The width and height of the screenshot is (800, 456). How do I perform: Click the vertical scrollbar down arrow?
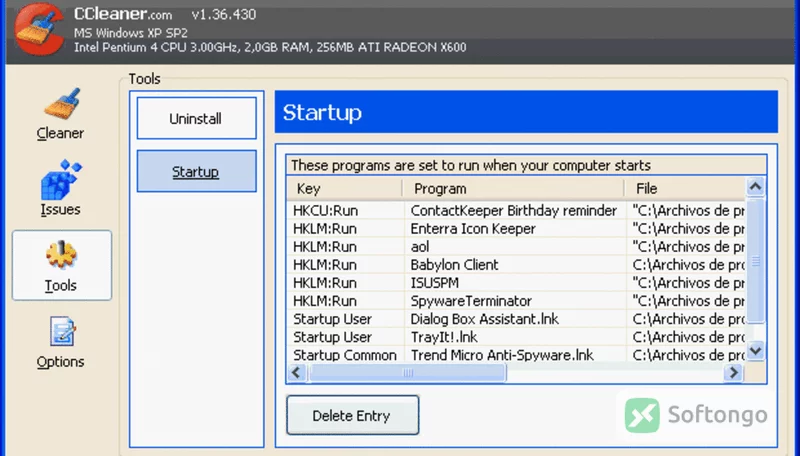click(x=756, y=351)
